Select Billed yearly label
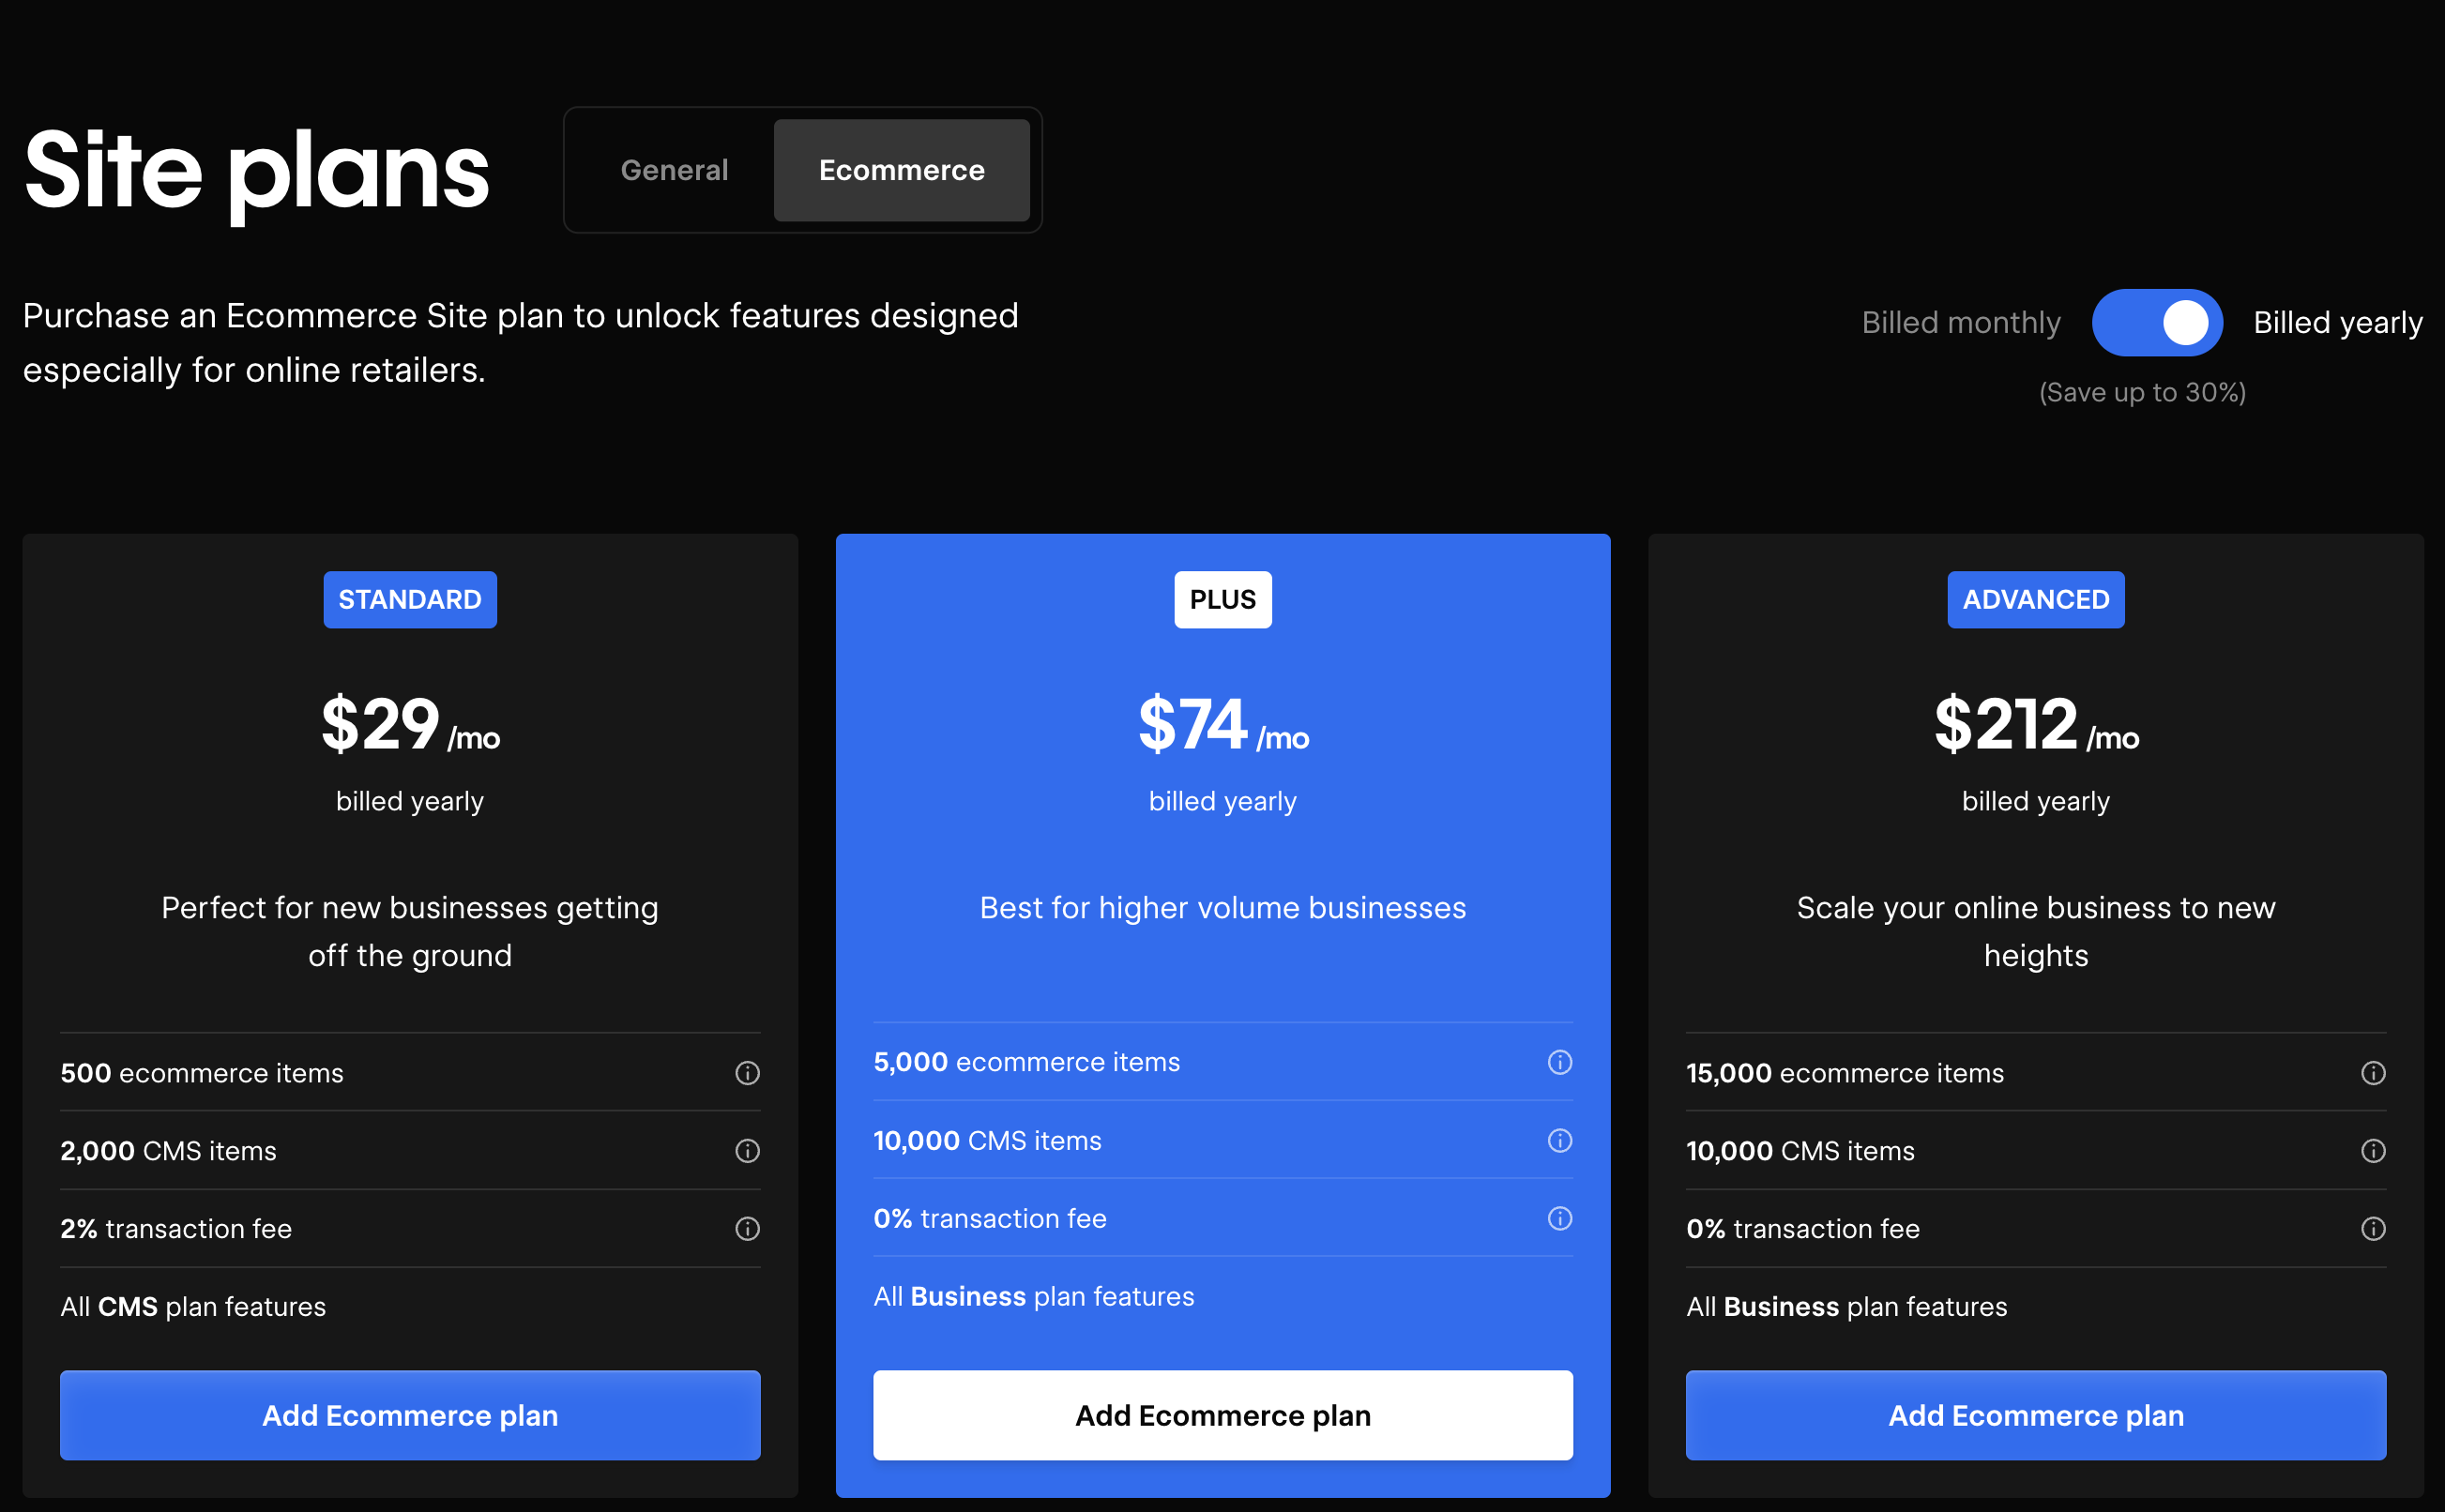This screenshot has width=2445, height=1512. click(2337, 322)
